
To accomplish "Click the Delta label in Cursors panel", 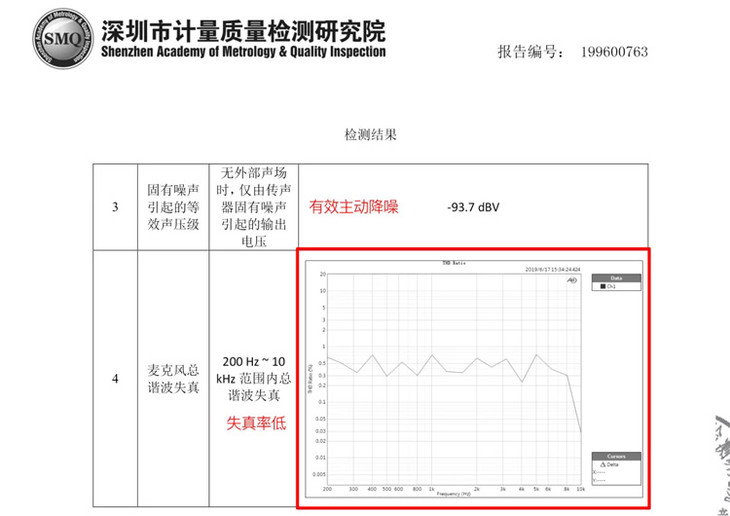I will tap(613, 465).
